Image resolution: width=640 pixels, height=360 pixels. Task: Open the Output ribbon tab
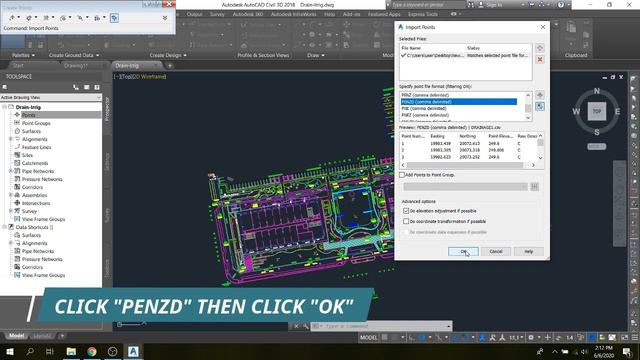(194, 14)
